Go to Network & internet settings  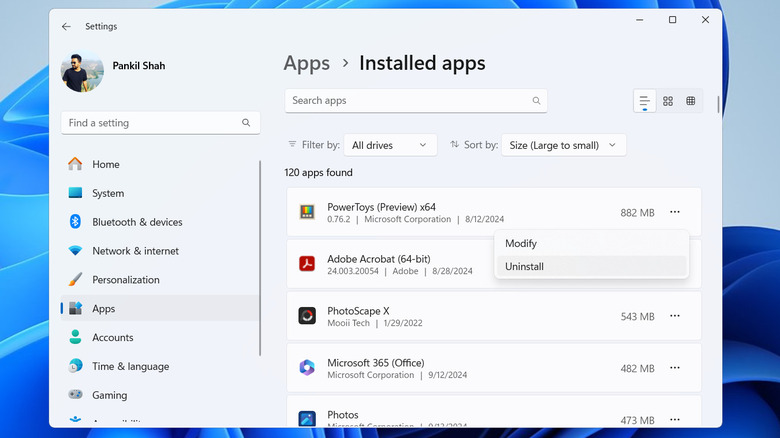[135, 251]
